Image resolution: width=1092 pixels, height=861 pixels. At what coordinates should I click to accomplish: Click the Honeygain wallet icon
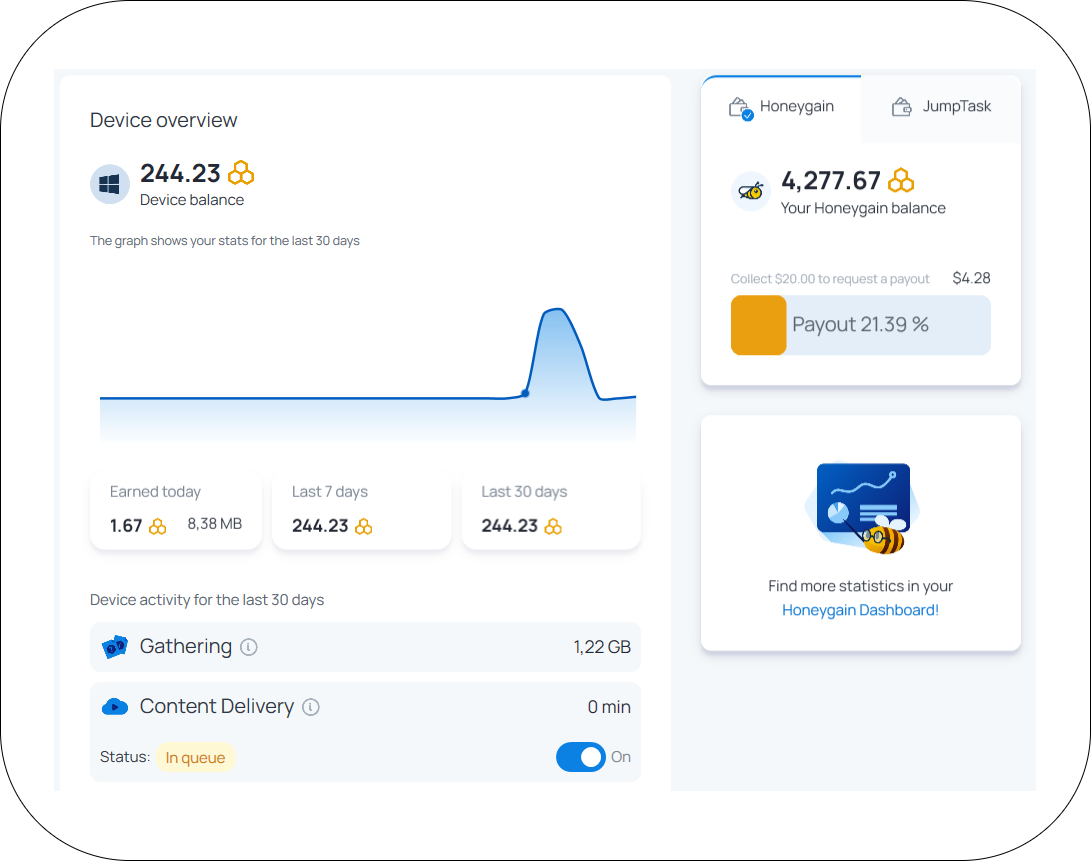pos(740,108)
